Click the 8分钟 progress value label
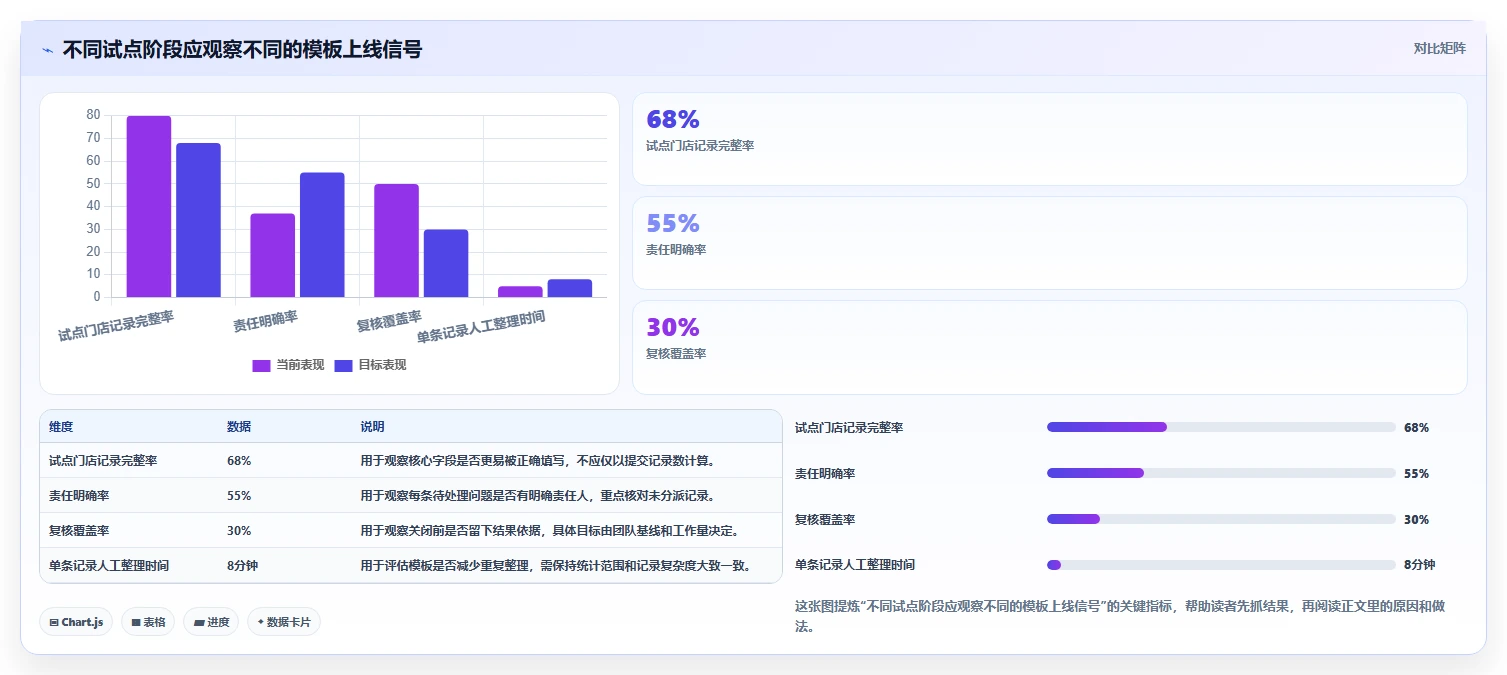Screen dimensions: 1507x675 pos(1419,565)
